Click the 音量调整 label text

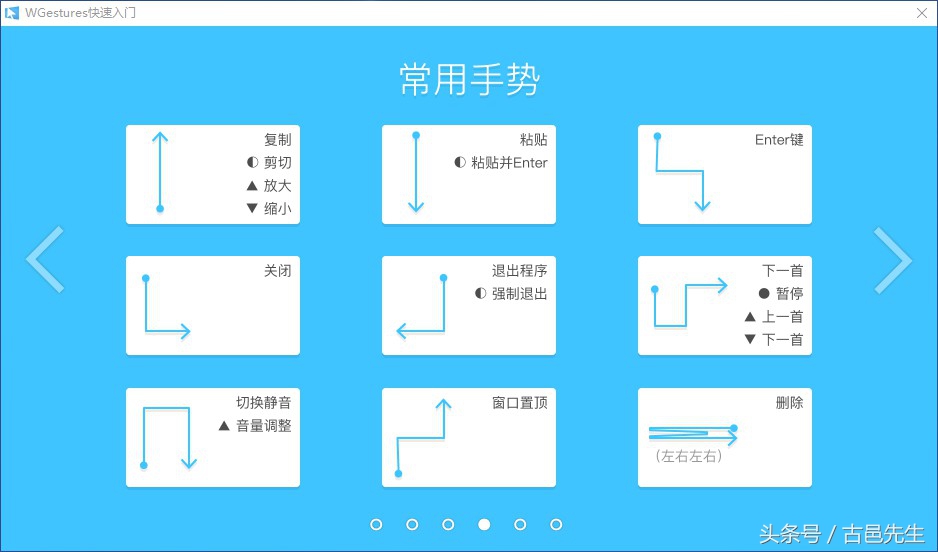264,425
